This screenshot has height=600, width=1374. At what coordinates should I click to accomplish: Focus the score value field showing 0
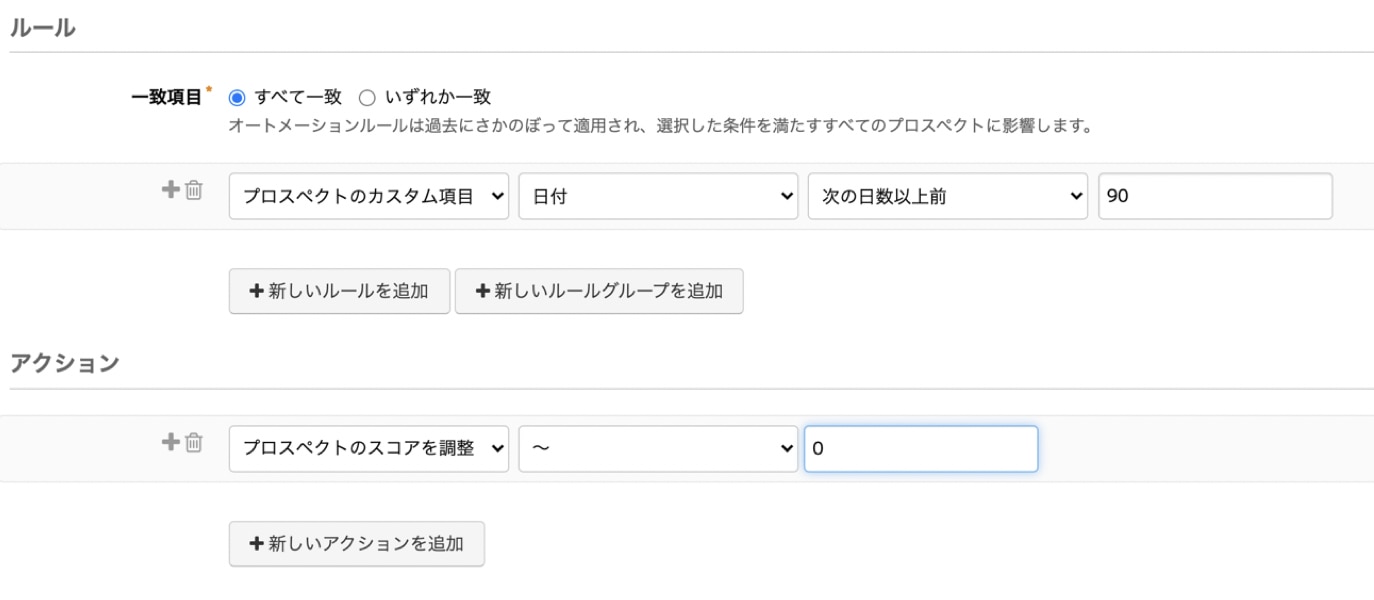click(x=921, y=449)
